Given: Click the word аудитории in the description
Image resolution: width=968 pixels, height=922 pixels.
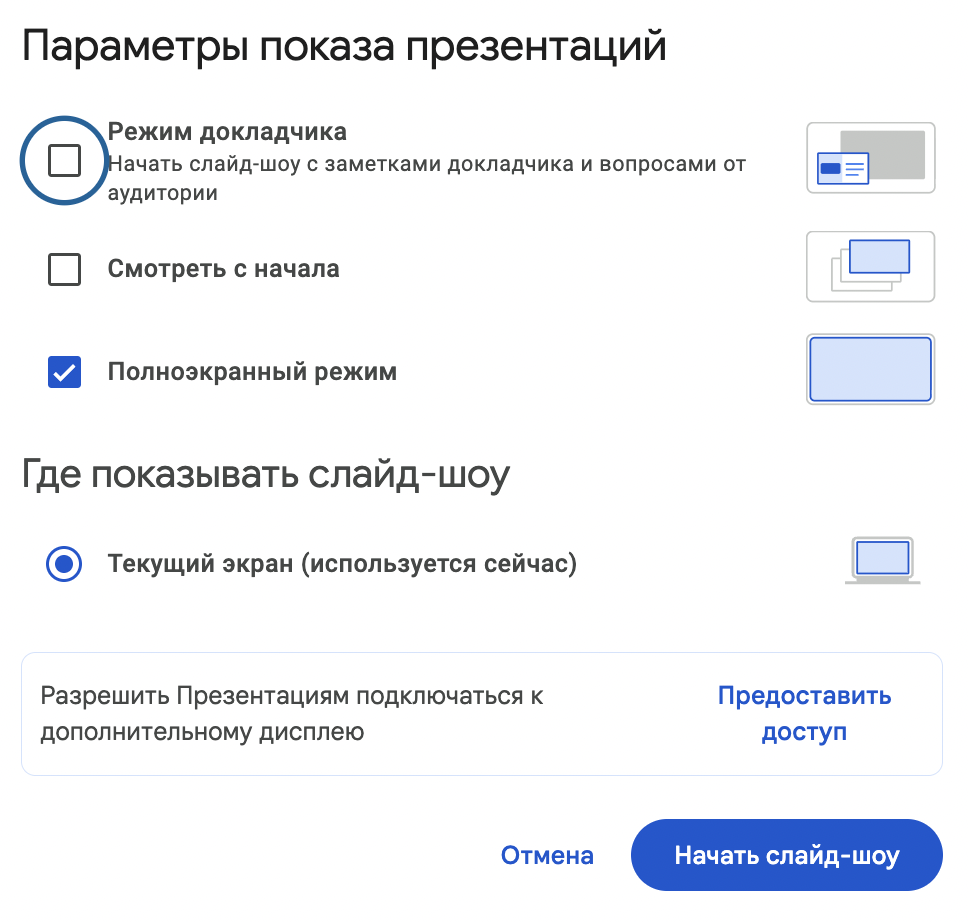Looking at the screenshot, I should click(x=163, y=191).
